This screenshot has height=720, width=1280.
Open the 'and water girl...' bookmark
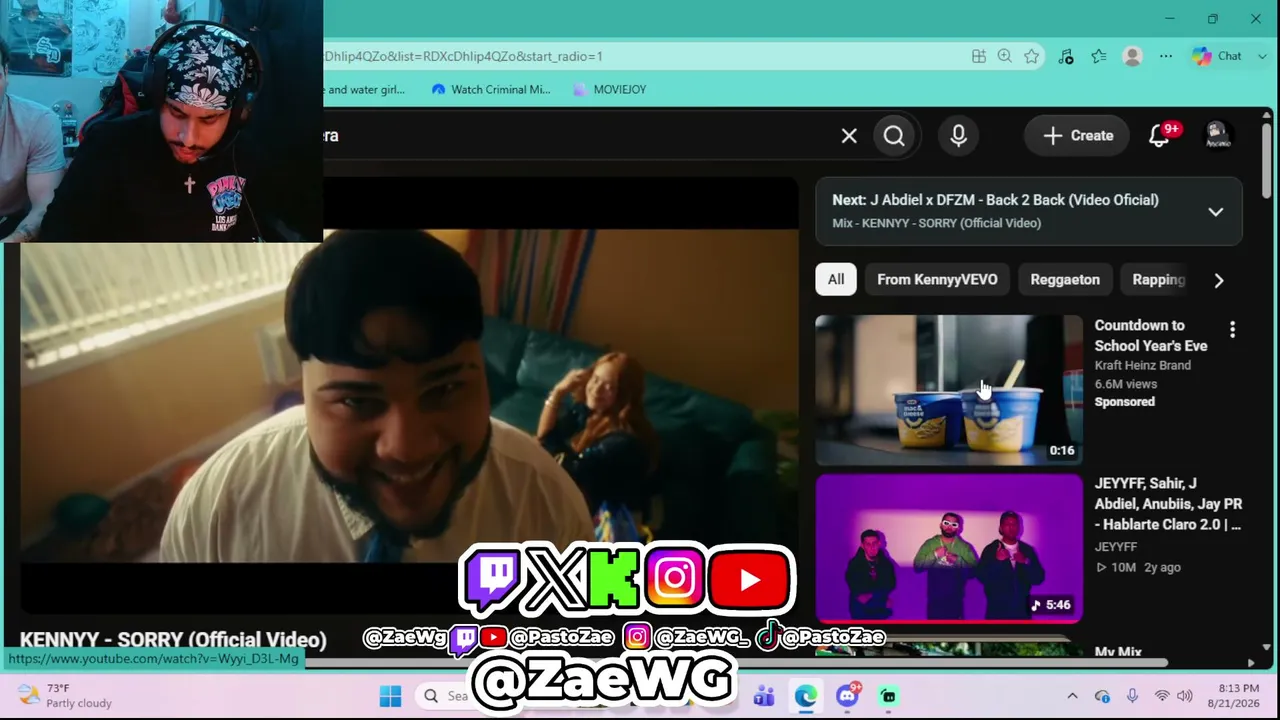365,89
